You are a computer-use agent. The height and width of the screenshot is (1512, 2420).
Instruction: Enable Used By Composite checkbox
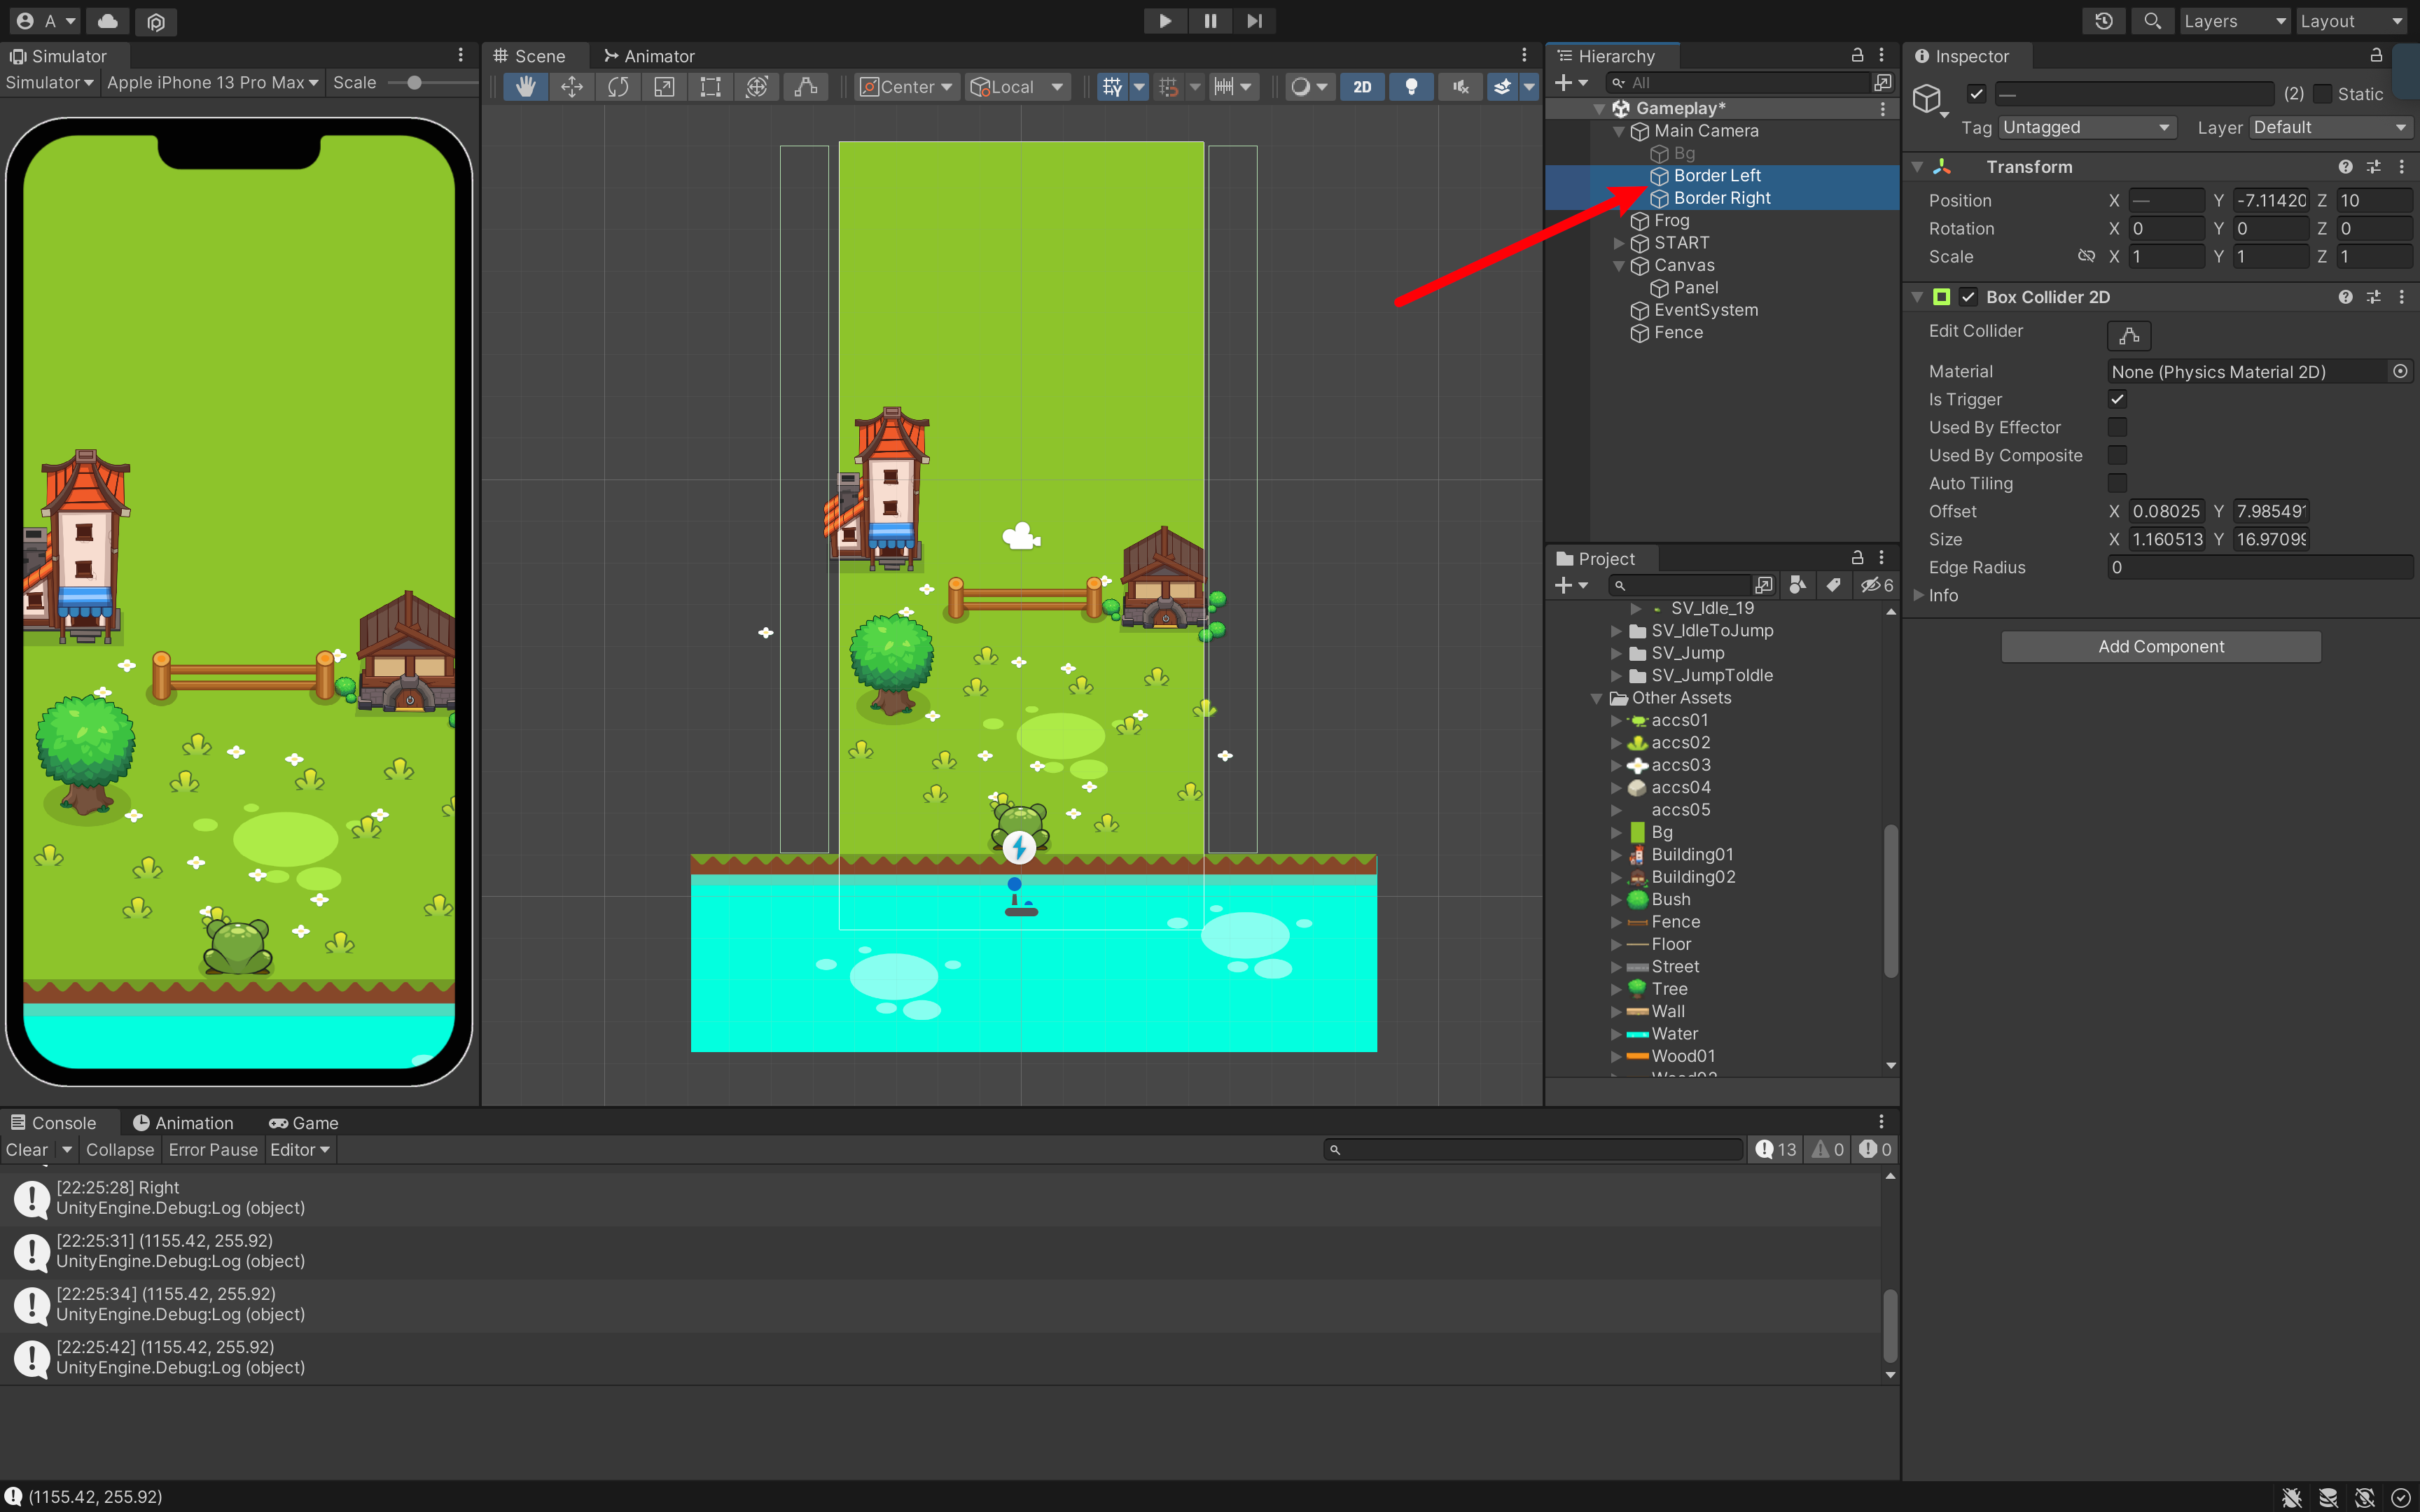(x=2117, y=455)
